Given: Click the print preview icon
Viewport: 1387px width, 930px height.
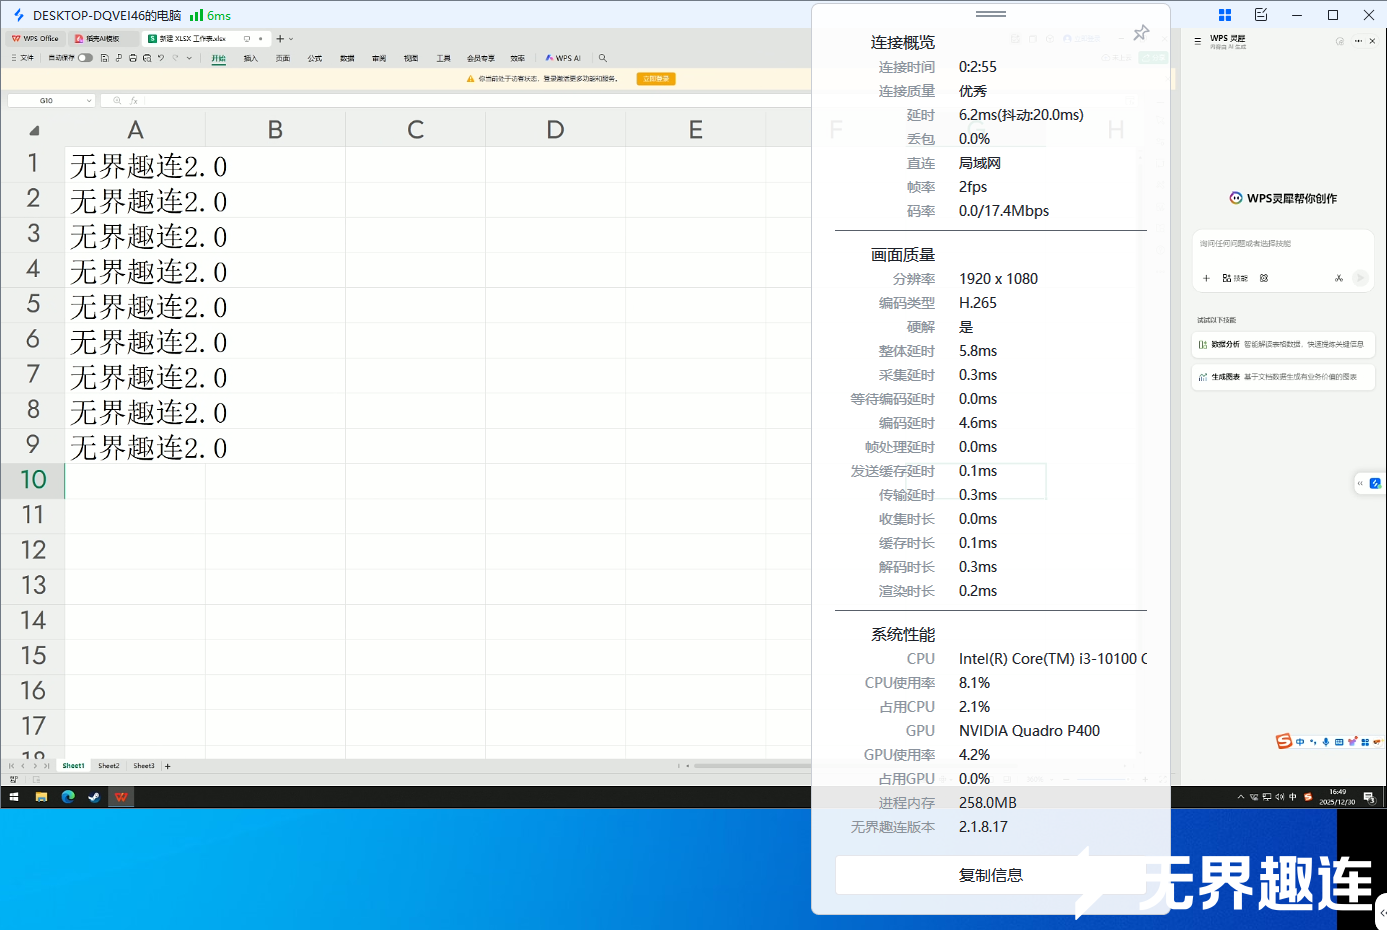Looking at the screenshot, I should pos(147,58).
